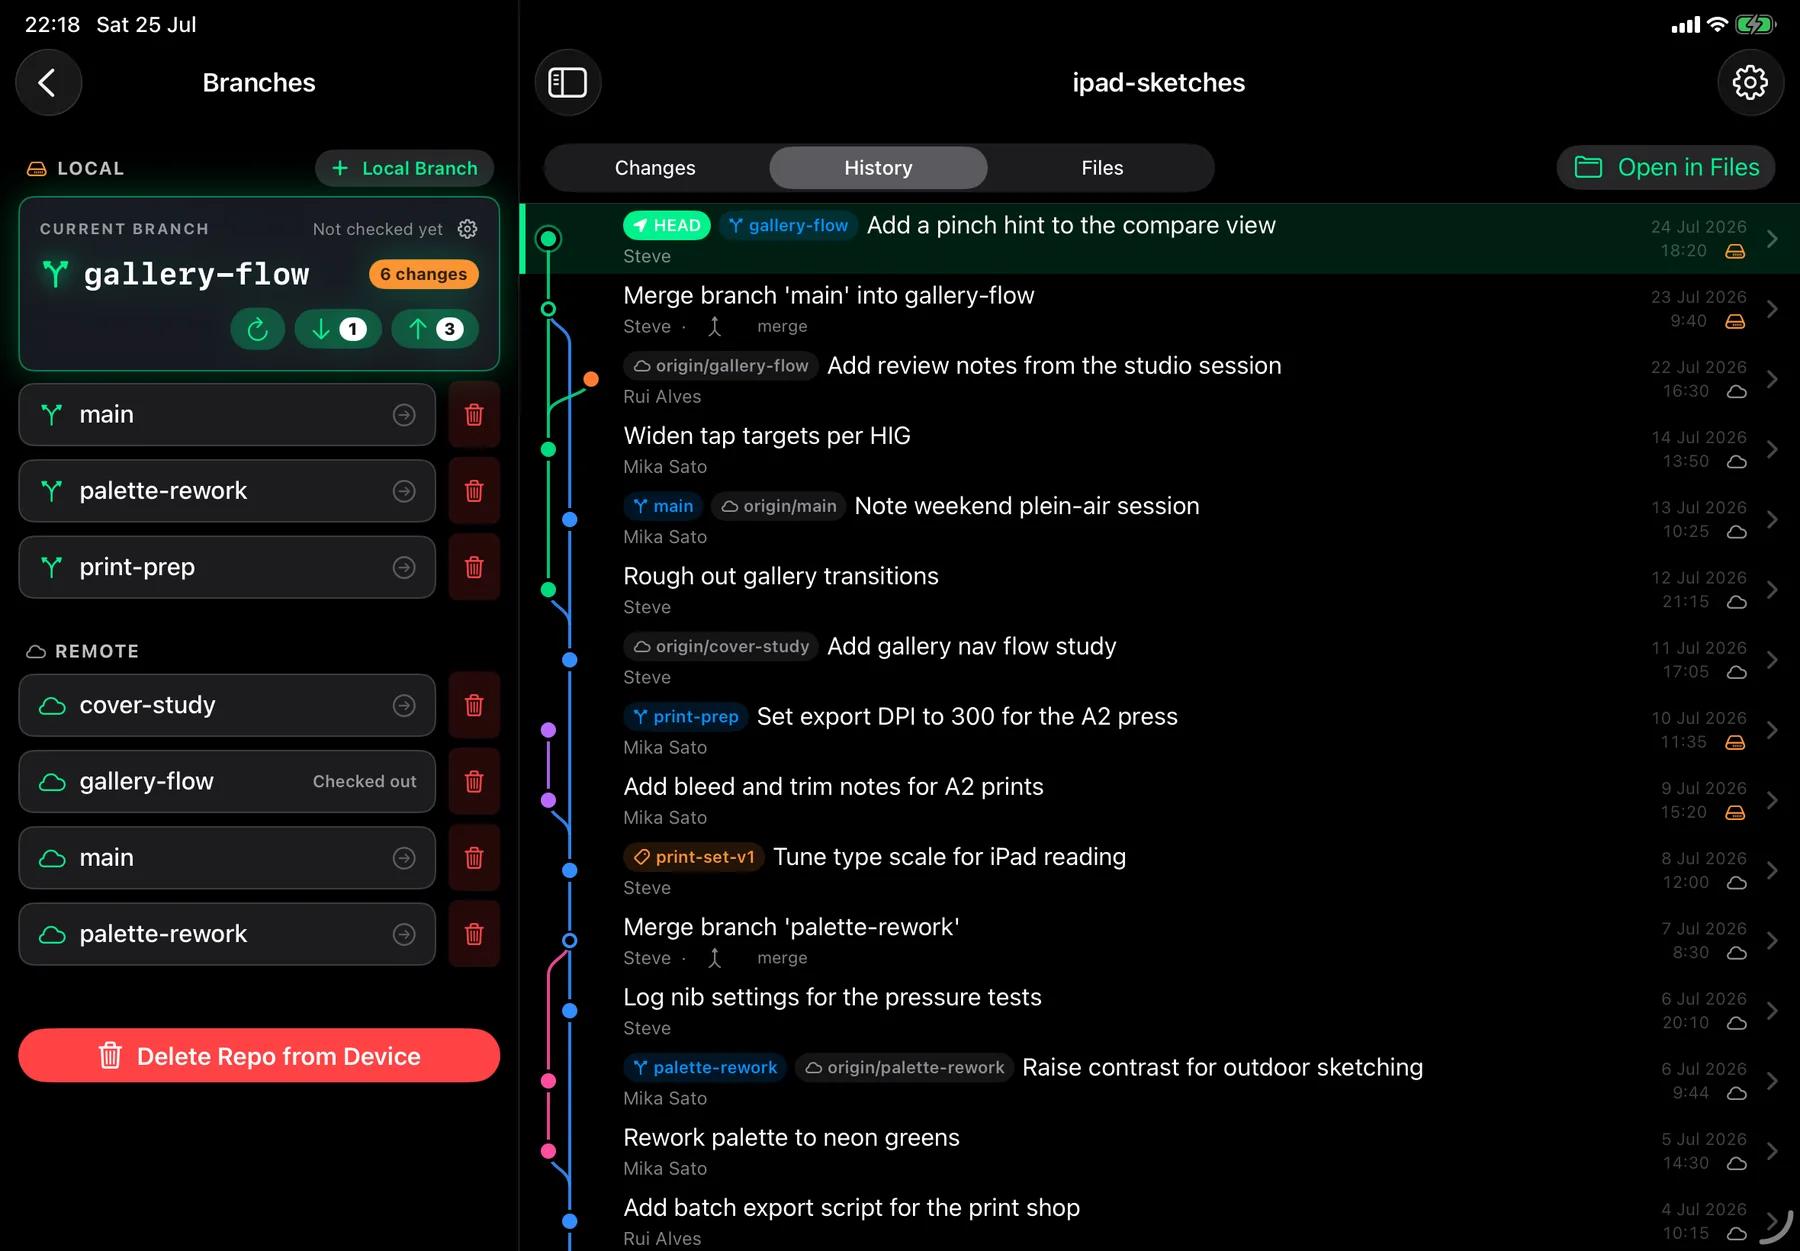
Task: Open 'Add gallery nav flow study' chevron
Action: (1772, 660)
